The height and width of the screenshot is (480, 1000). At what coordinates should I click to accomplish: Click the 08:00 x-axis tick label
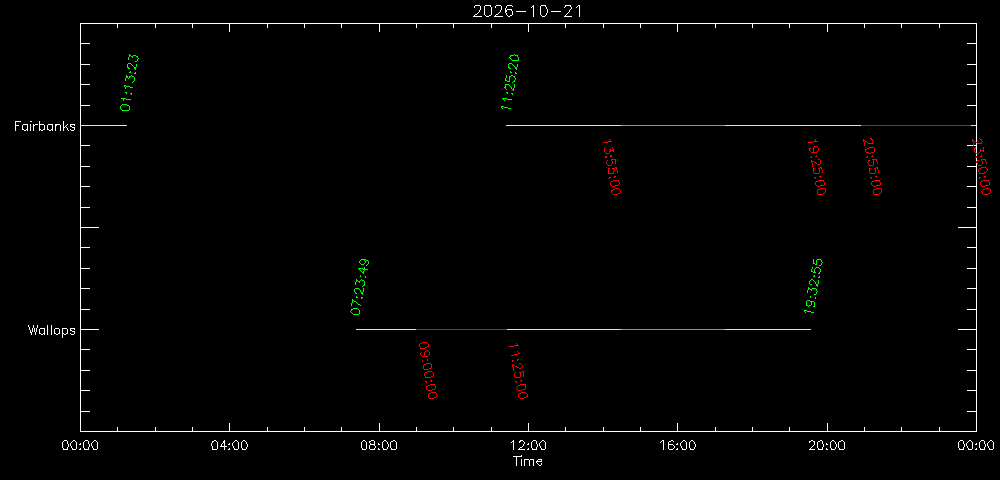(379, 445)
